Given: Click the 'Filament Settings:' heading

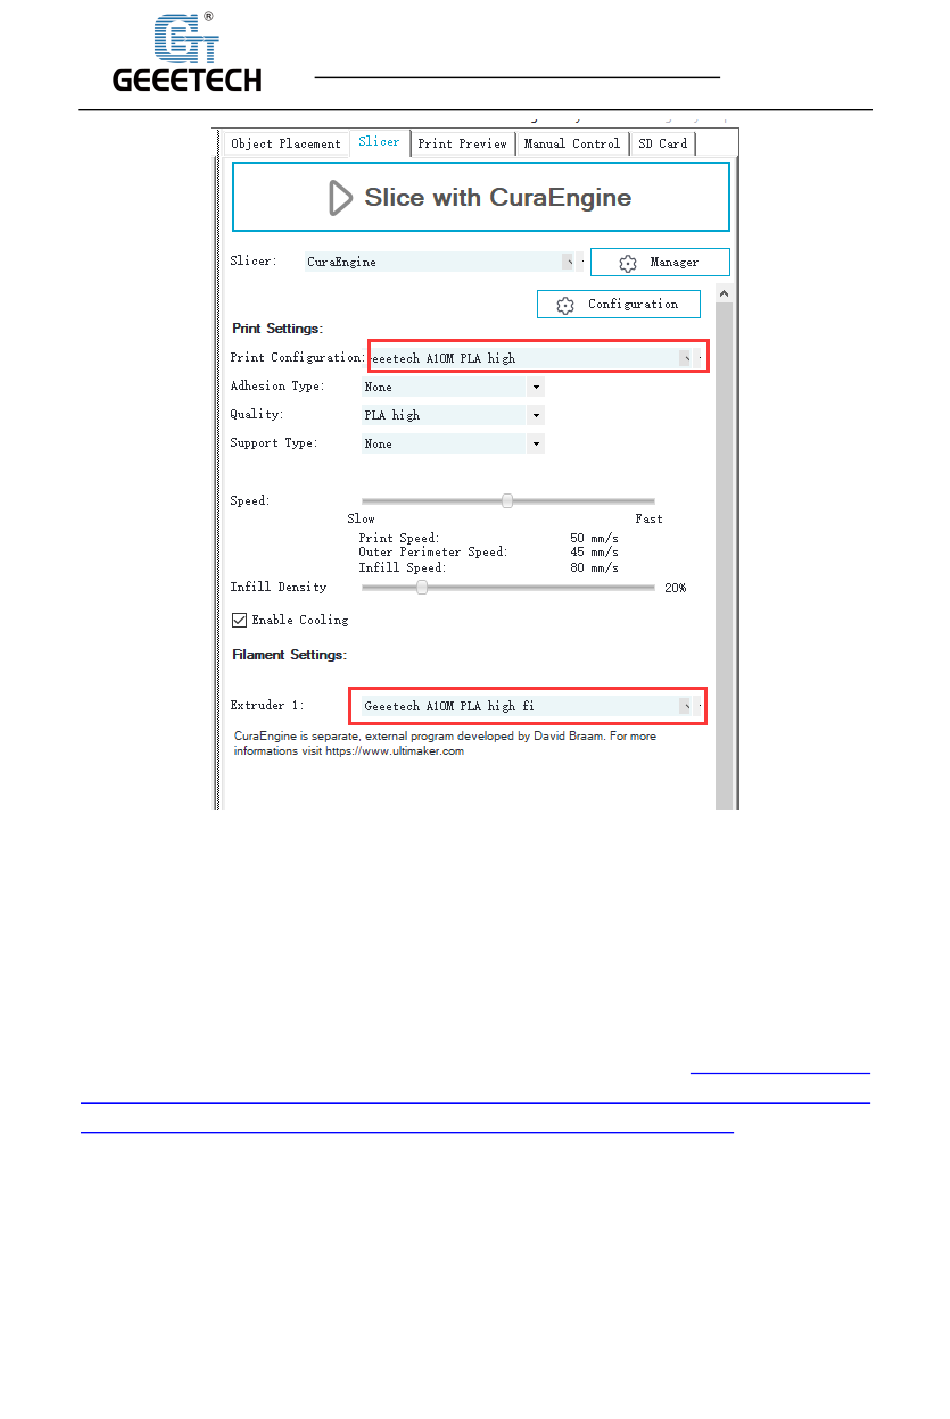Looking at the screenshot, I should click(x=289, y=655).
